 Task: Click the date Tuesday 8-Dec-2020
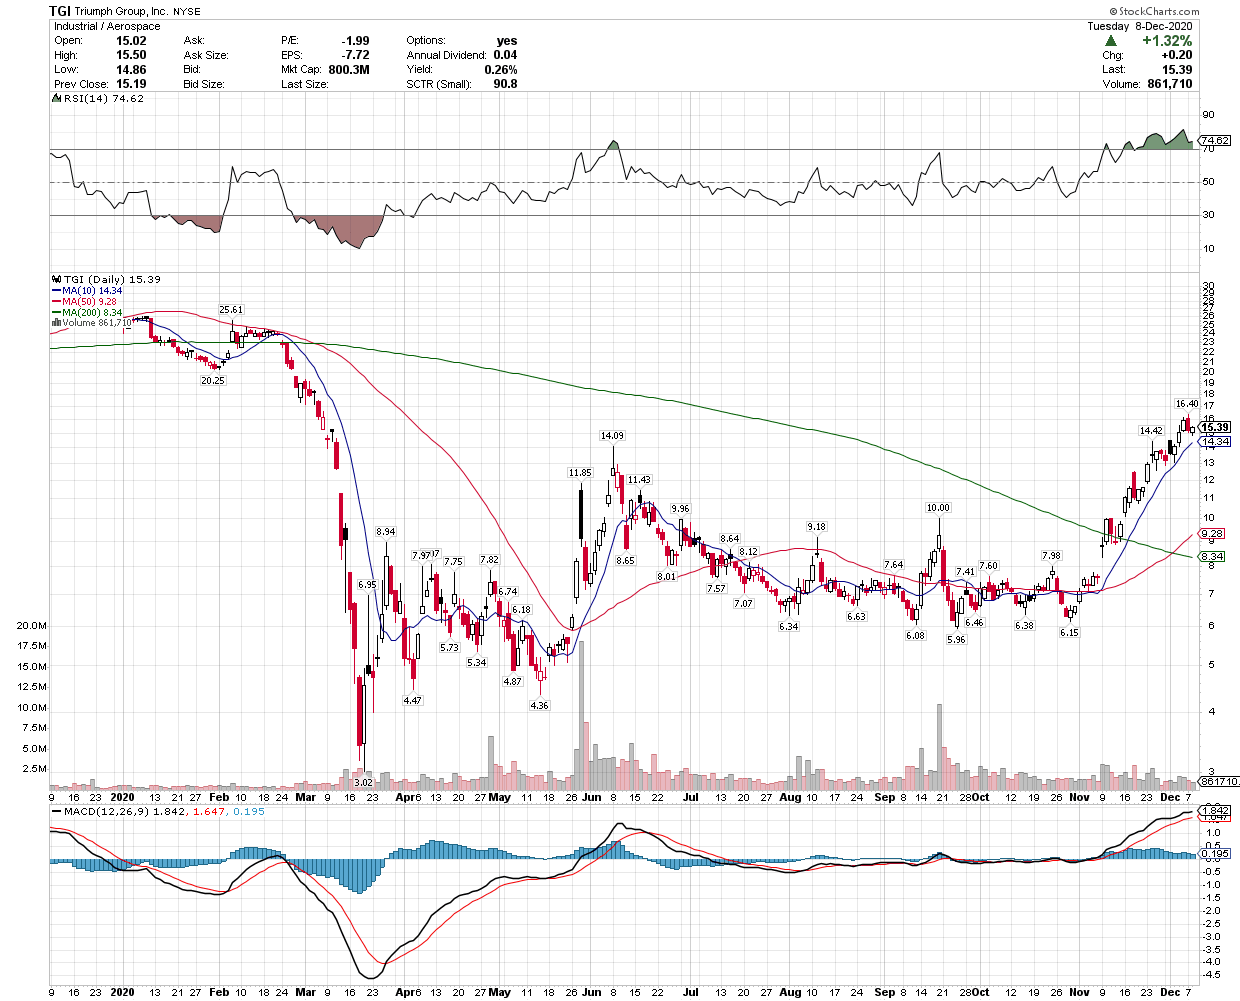click(1140, 26)
